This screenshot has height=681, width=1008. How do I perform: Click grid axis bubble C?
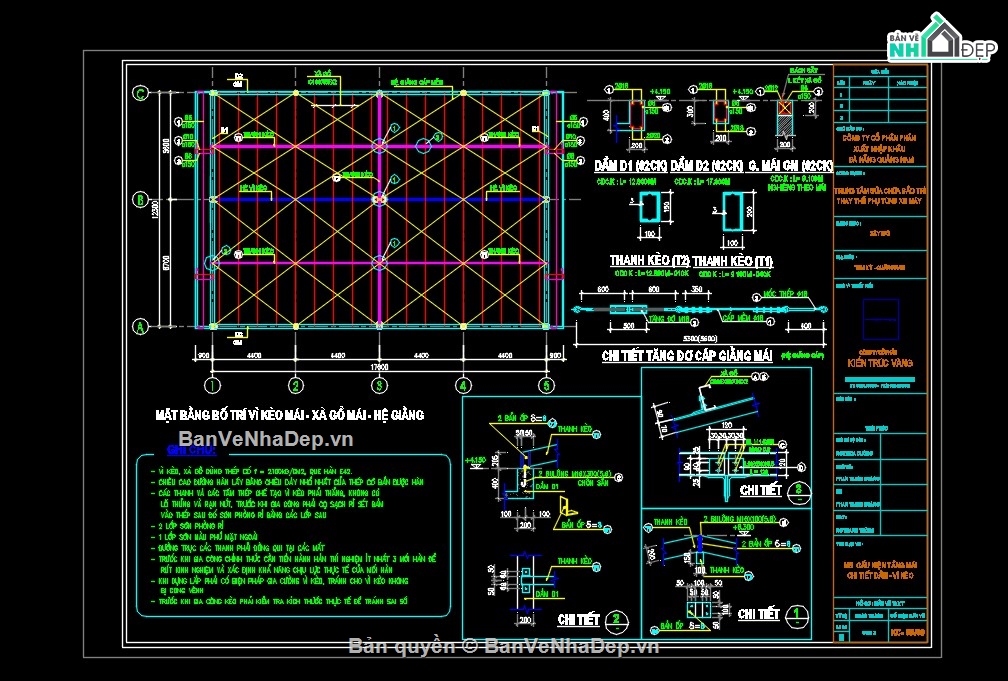(140, 93)
